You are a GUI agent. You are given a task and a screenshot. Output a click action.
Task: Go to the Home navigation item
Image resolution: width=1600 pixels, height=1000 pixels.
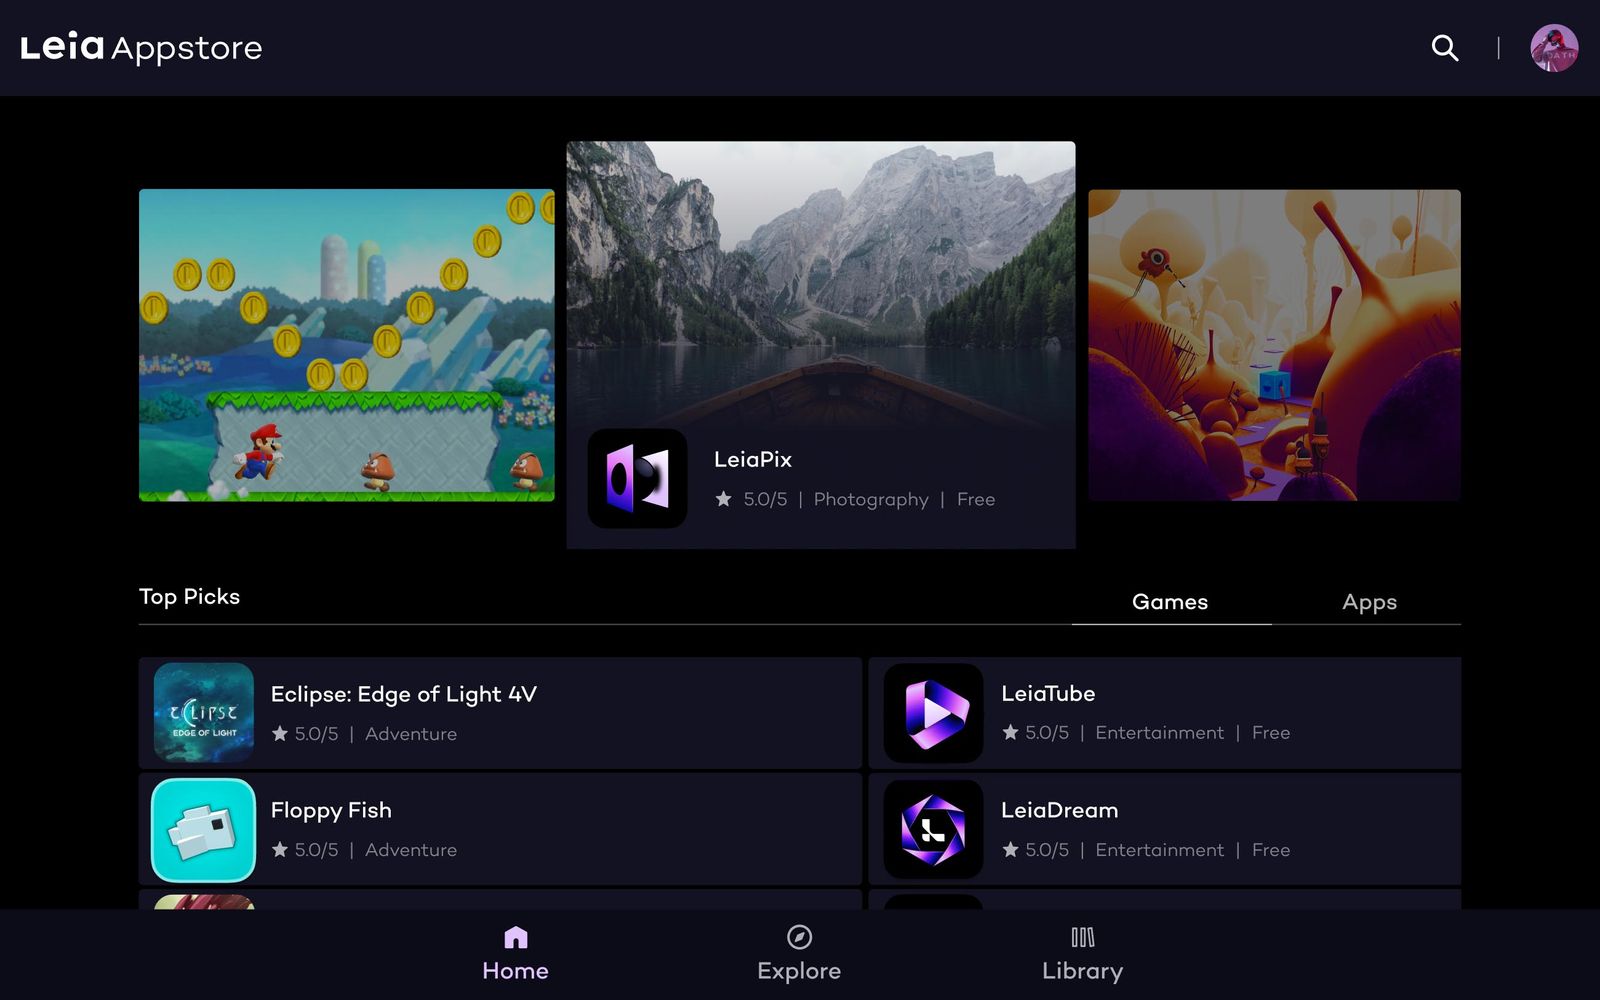click(x=515, y=954)
